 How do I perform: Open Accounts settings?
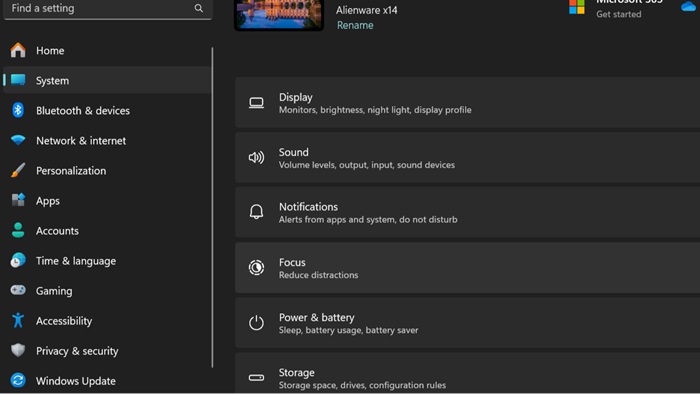pos(107,231)
